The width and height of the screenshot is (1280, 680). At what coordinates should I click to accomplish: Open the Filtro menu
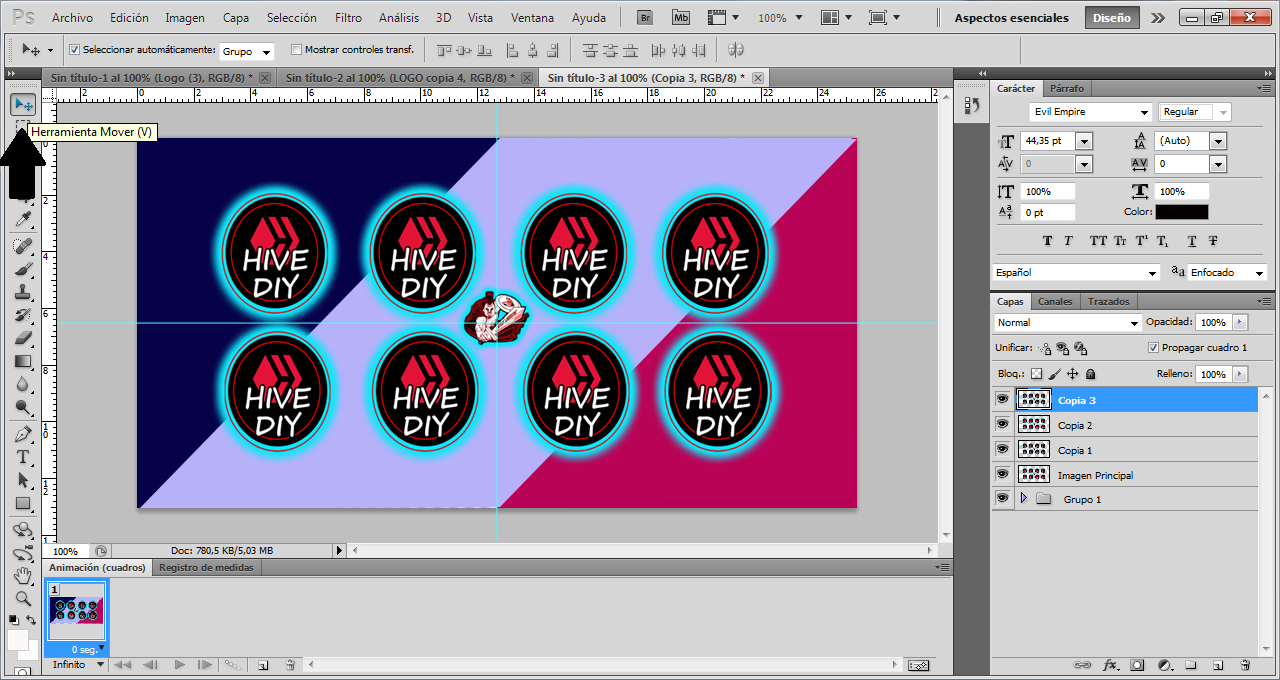coord(348,18)
